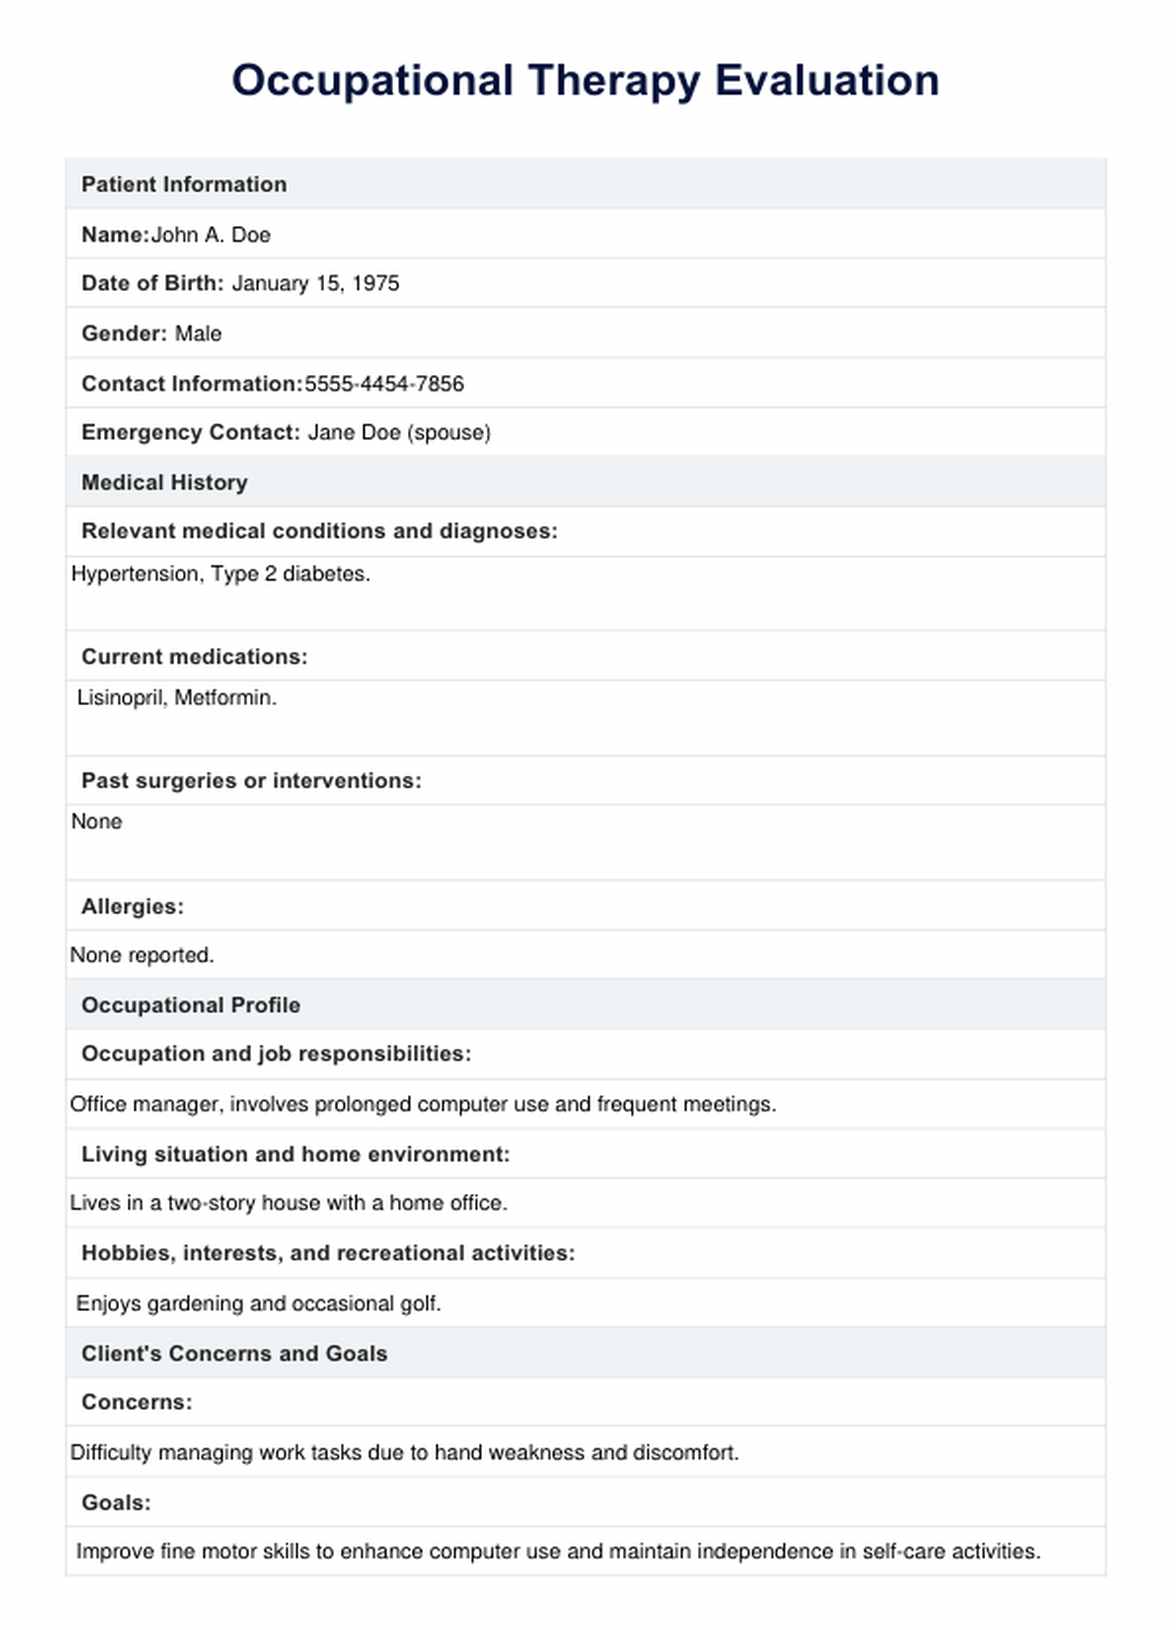This screenshot has width=1176, height=1630.
Task: Select the Emergency Contact Jane Doe entry
Action: point(398,433)
